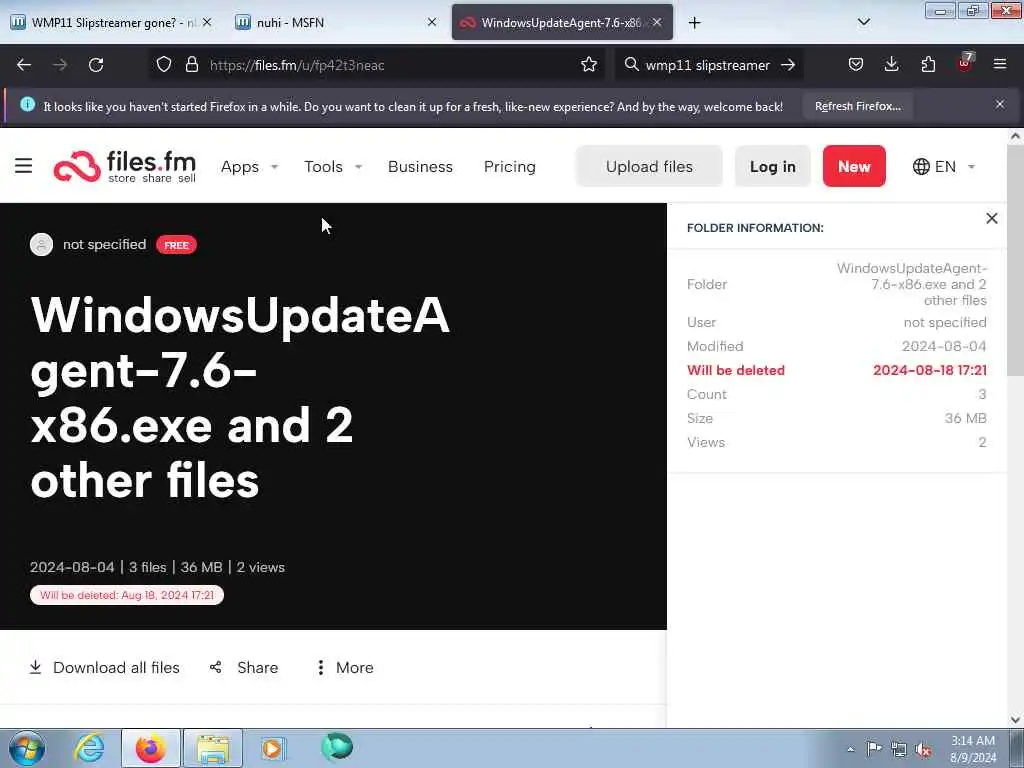Close the nuhi - MSFN tab
1024x768 pixels.
(432, 22)
